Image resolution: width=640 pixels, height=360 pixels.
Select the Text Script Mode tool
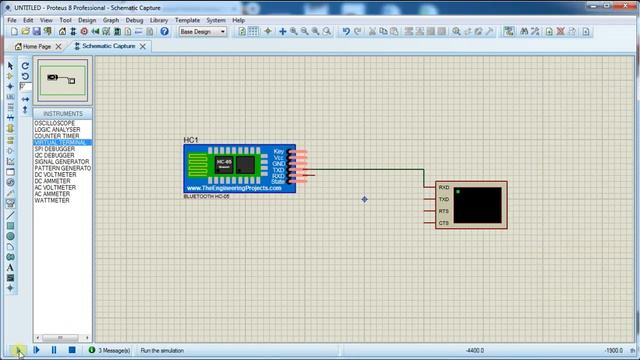(x=10, y=107)
